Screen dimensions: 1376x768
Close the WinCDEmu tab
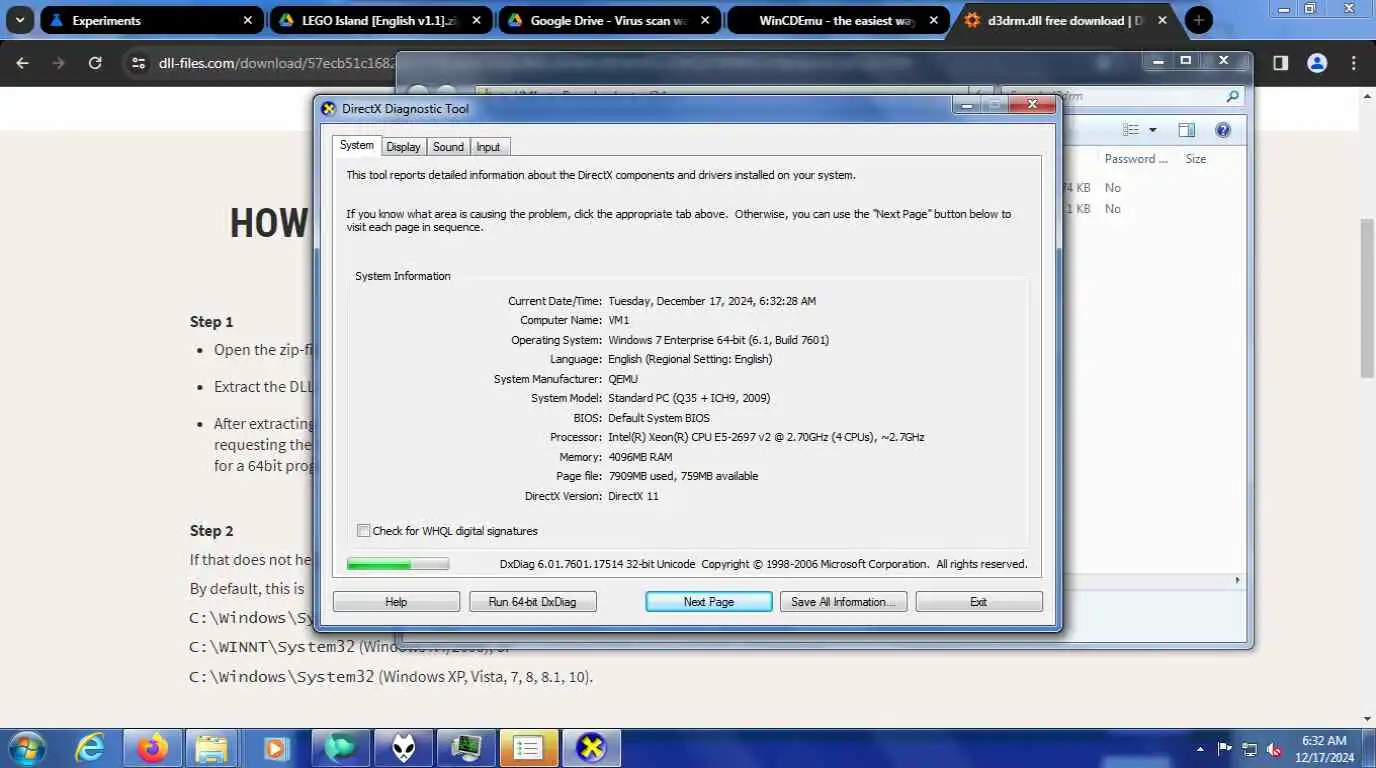click(934, 20)
